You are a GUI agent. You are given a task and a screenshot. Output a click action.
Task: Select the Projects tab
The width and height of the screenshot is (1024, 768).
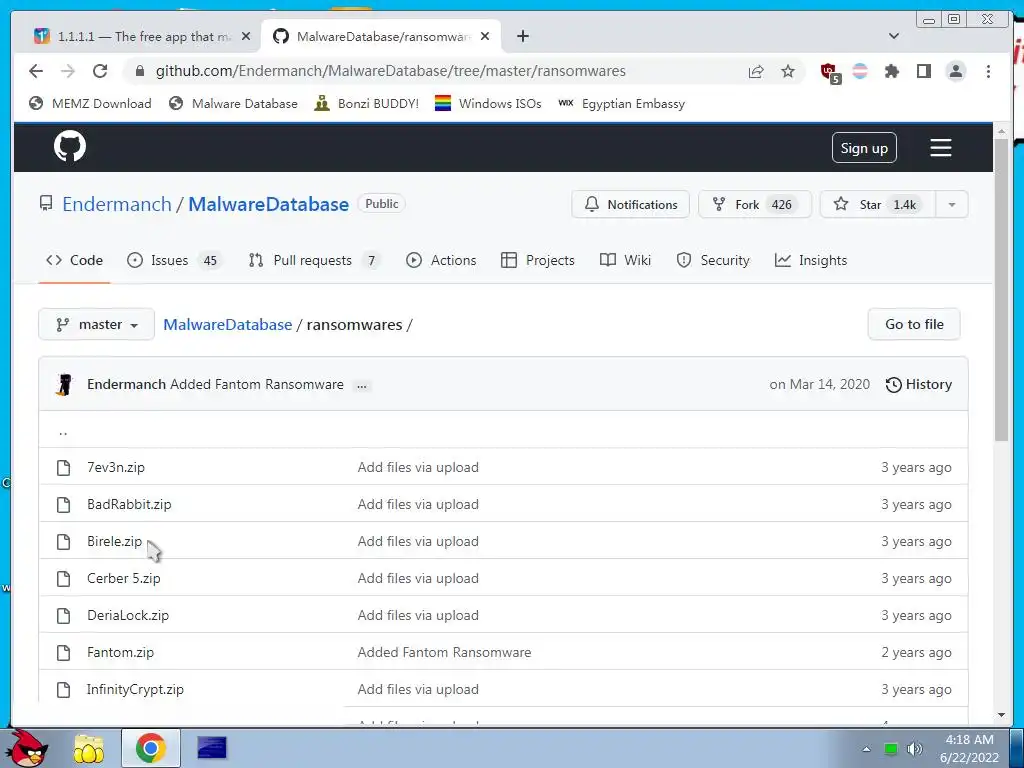[537, 261]
